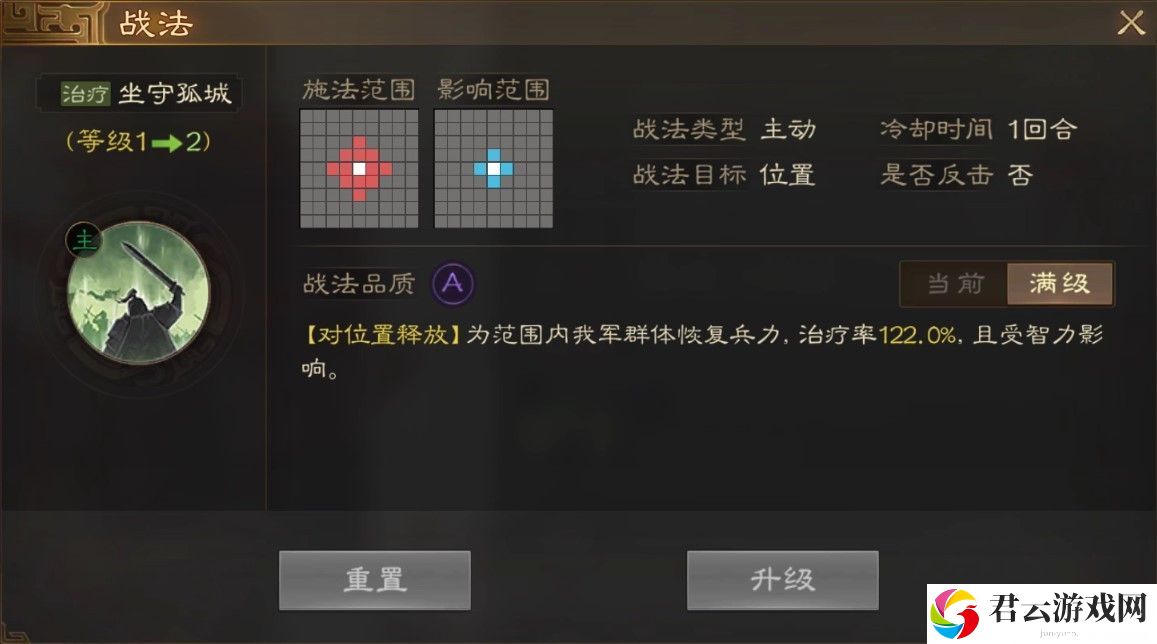
Task: Click the 冷却时间 1回合 field
Action: 978,130
